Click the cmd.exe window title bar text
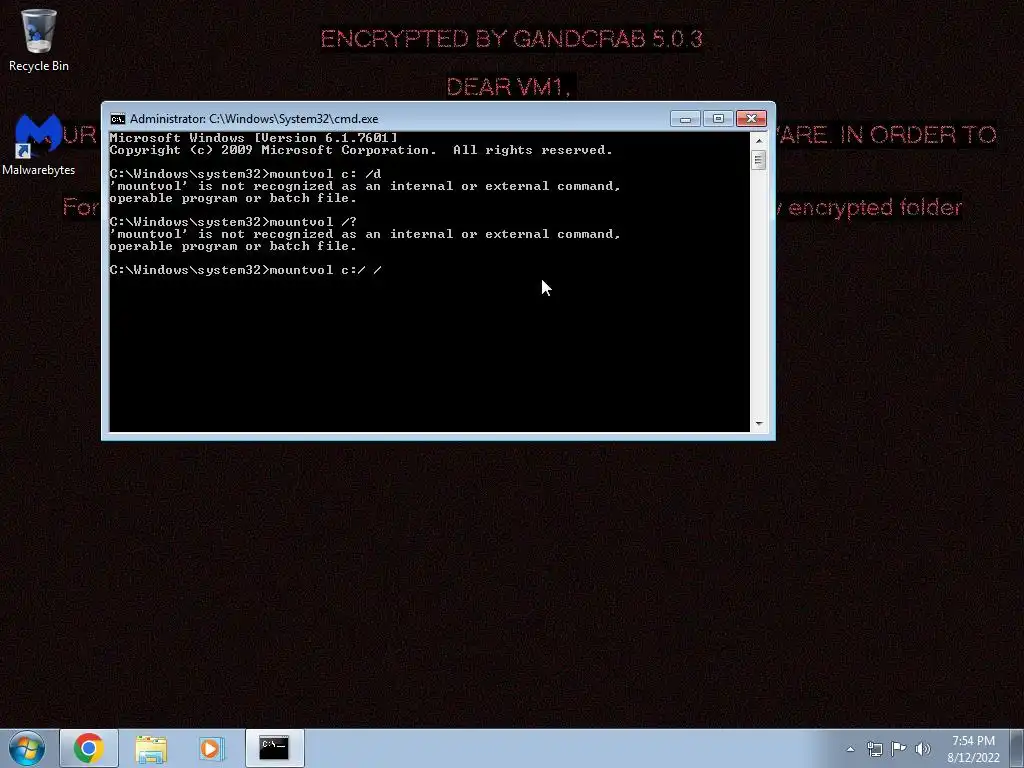1024x768 pixels. [x=254, y=119]
